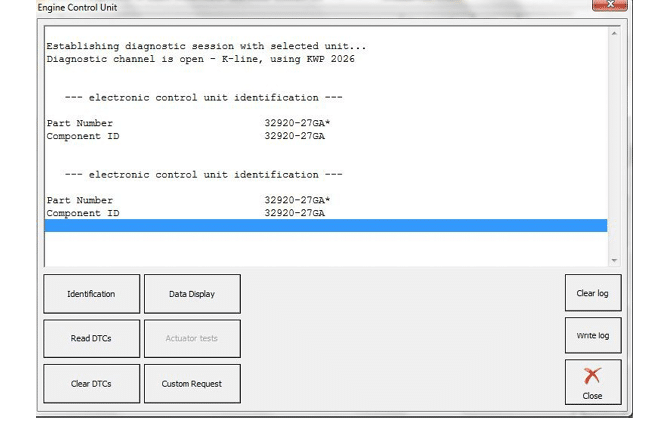Clear DTCs stored in the unit

point(91,383)
